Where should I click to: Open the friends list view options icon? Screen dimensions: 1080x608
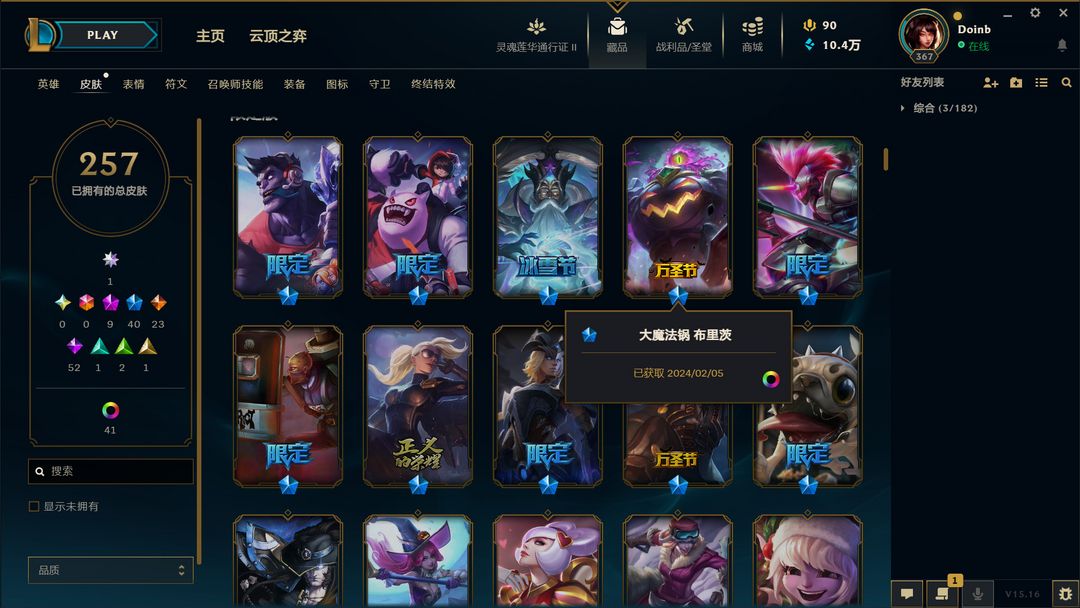pyautogui.click(x=1041, y=83)
